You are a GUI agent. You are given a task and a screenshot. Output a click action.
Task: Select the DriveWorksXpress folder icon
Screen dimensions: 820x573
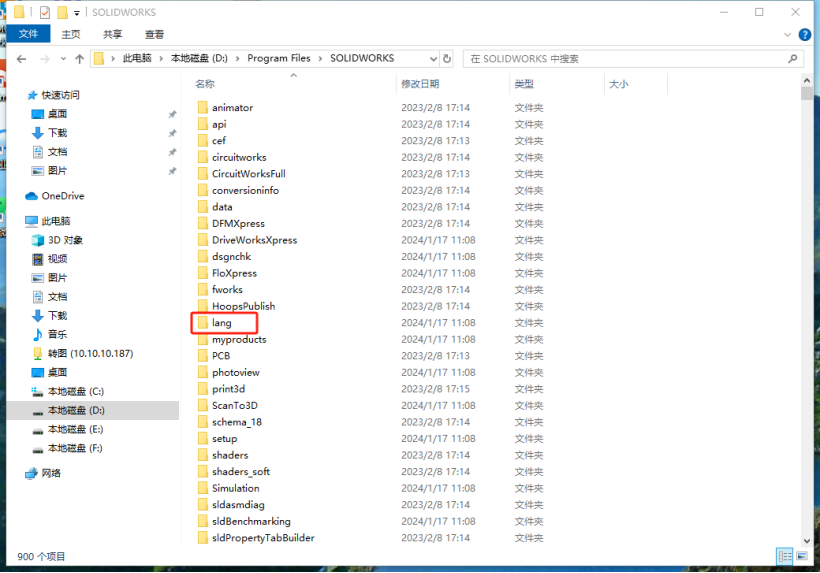[x=203, y=239]
